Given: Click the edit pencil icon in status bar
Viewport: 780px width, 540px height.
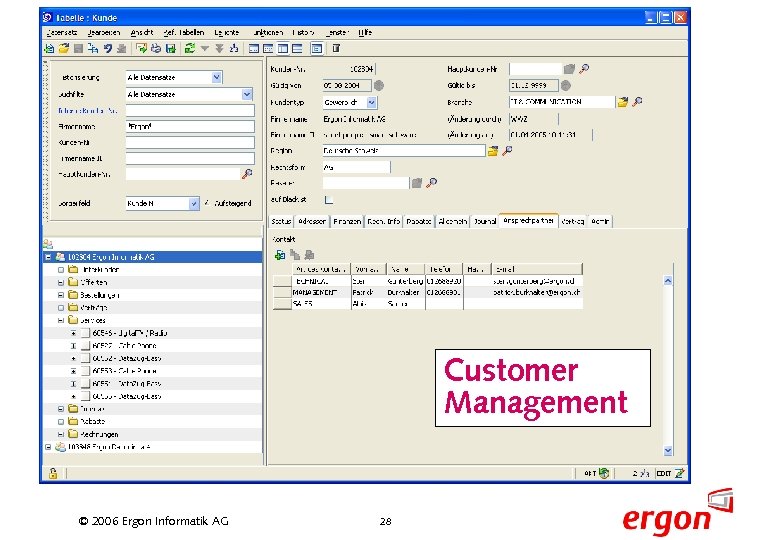Looking at the screenshot, I should [x=680, y=473].
